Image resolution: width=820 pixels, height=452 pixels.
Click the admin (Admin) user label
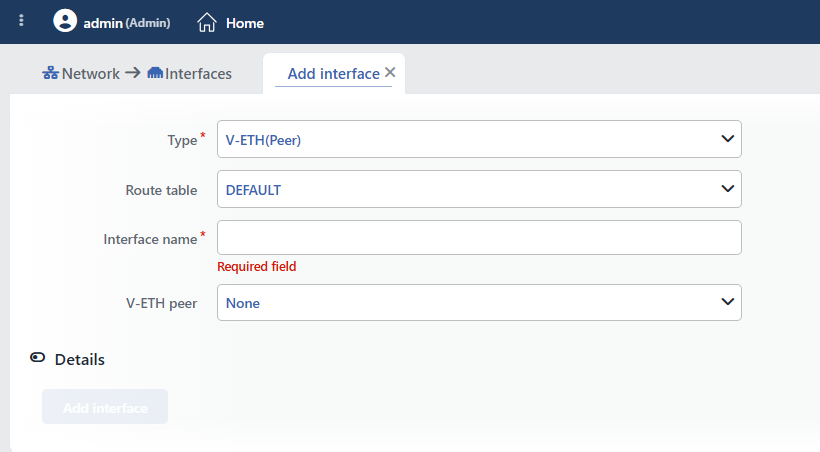127,23
